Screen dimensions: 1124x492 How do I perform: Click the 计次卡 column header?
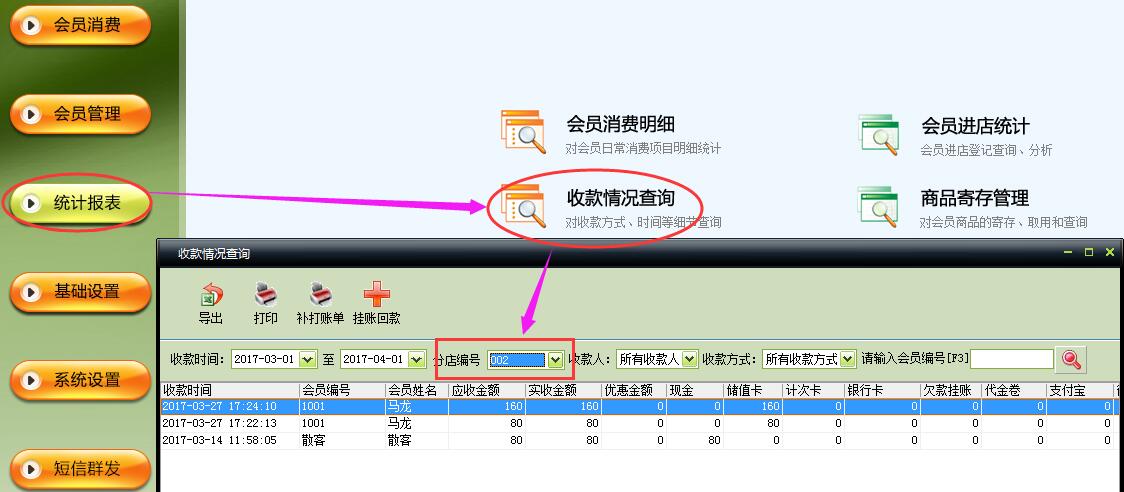pos(814,390)
